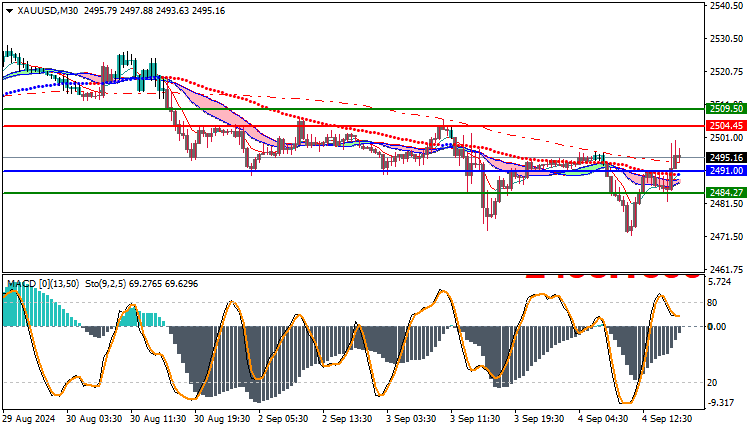
Task: Click the 5.724 indicator scale value
Action: click(x=719, y=282)
